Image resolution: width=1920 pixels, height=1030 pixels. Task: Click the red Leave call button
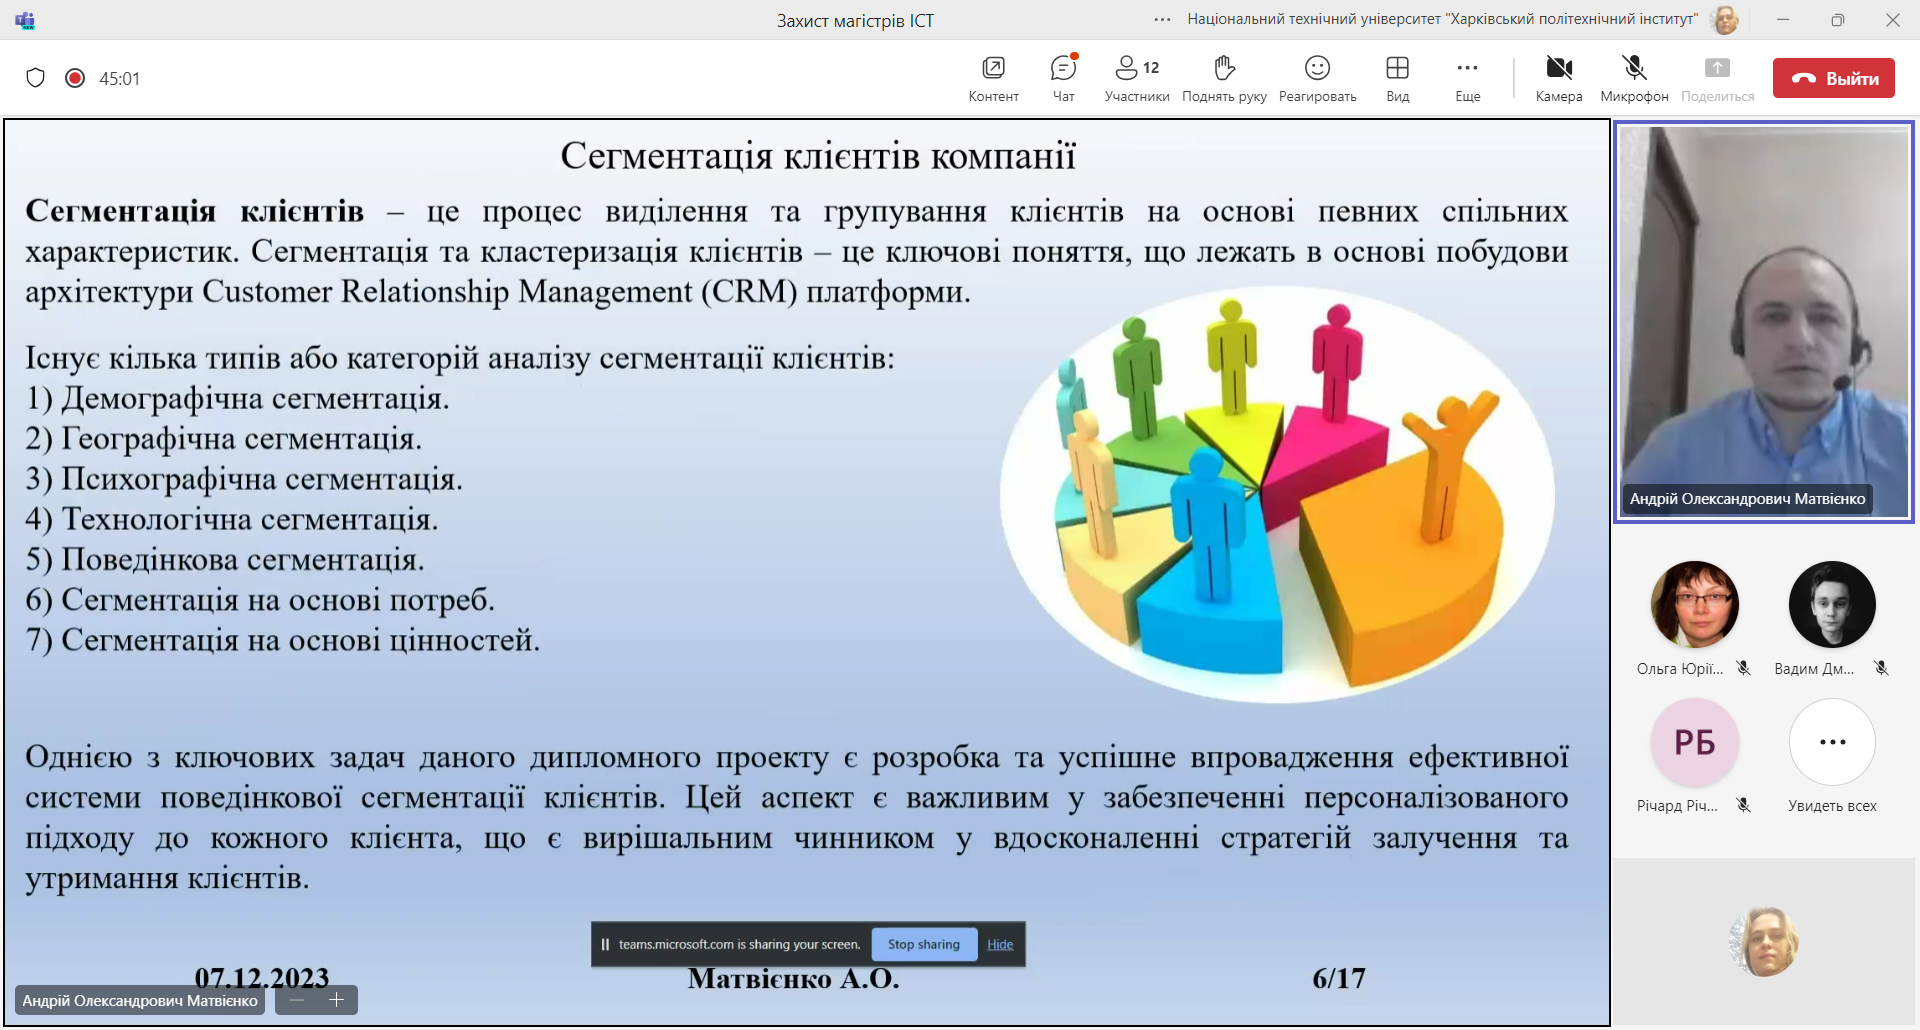(1833, 78)
